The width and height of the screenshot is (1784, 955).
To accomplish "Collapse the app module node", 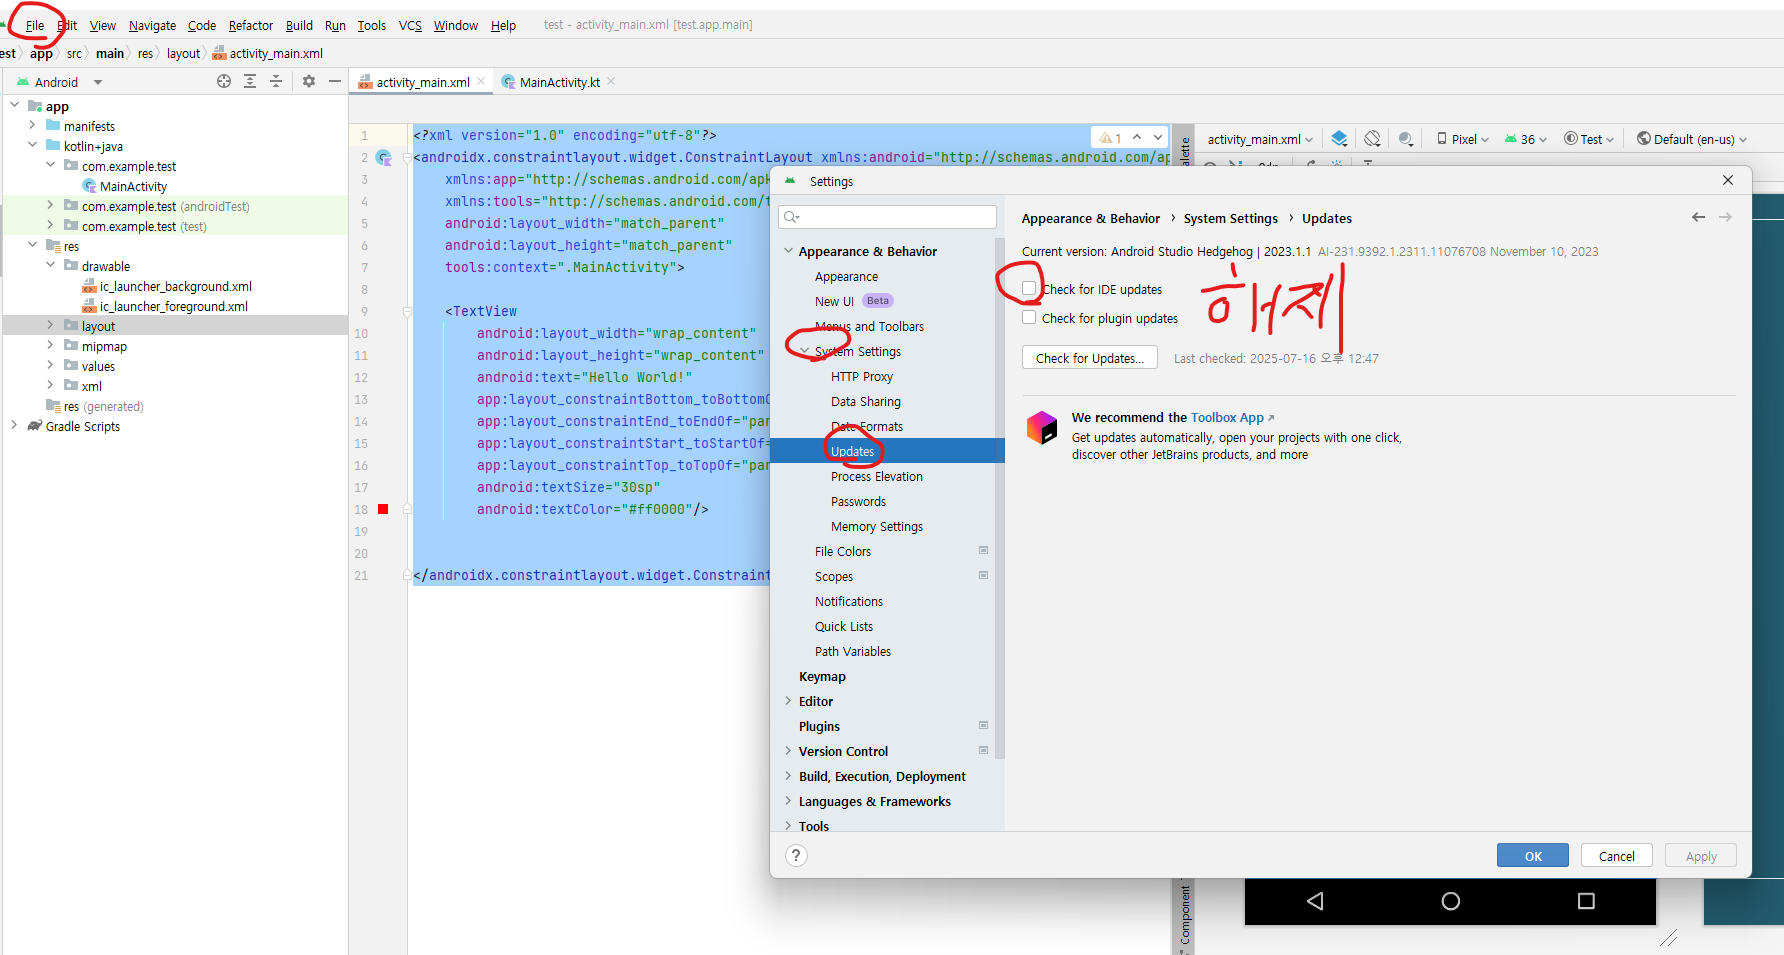I will pyautogui.click(x=14, y=105).
